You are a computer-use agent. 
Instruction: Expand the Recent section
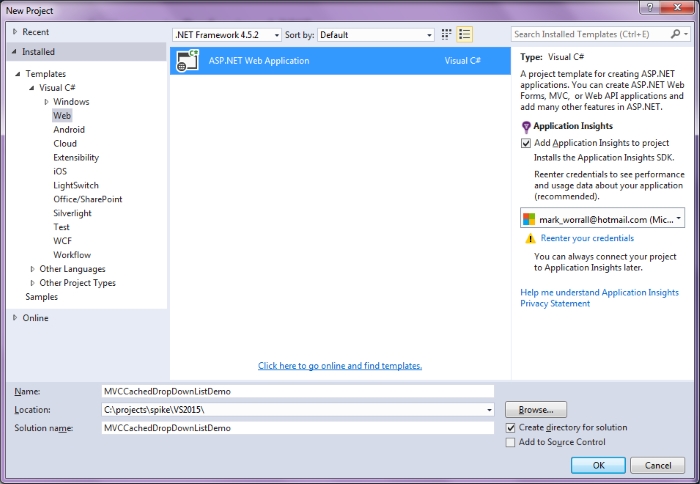[15, 32]
